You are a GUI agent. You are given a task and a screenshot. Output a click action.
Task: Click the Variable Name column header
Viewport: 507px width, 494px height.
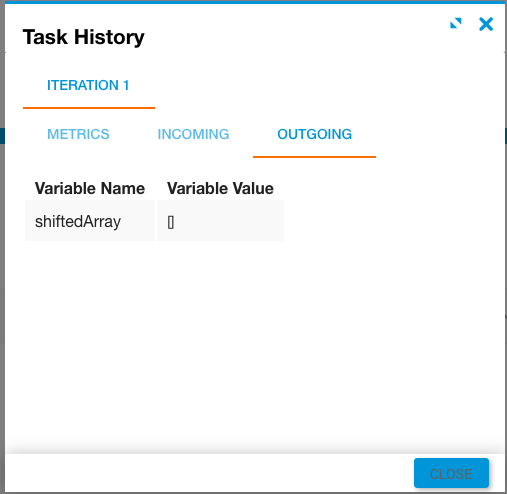[x=90, y=188]
